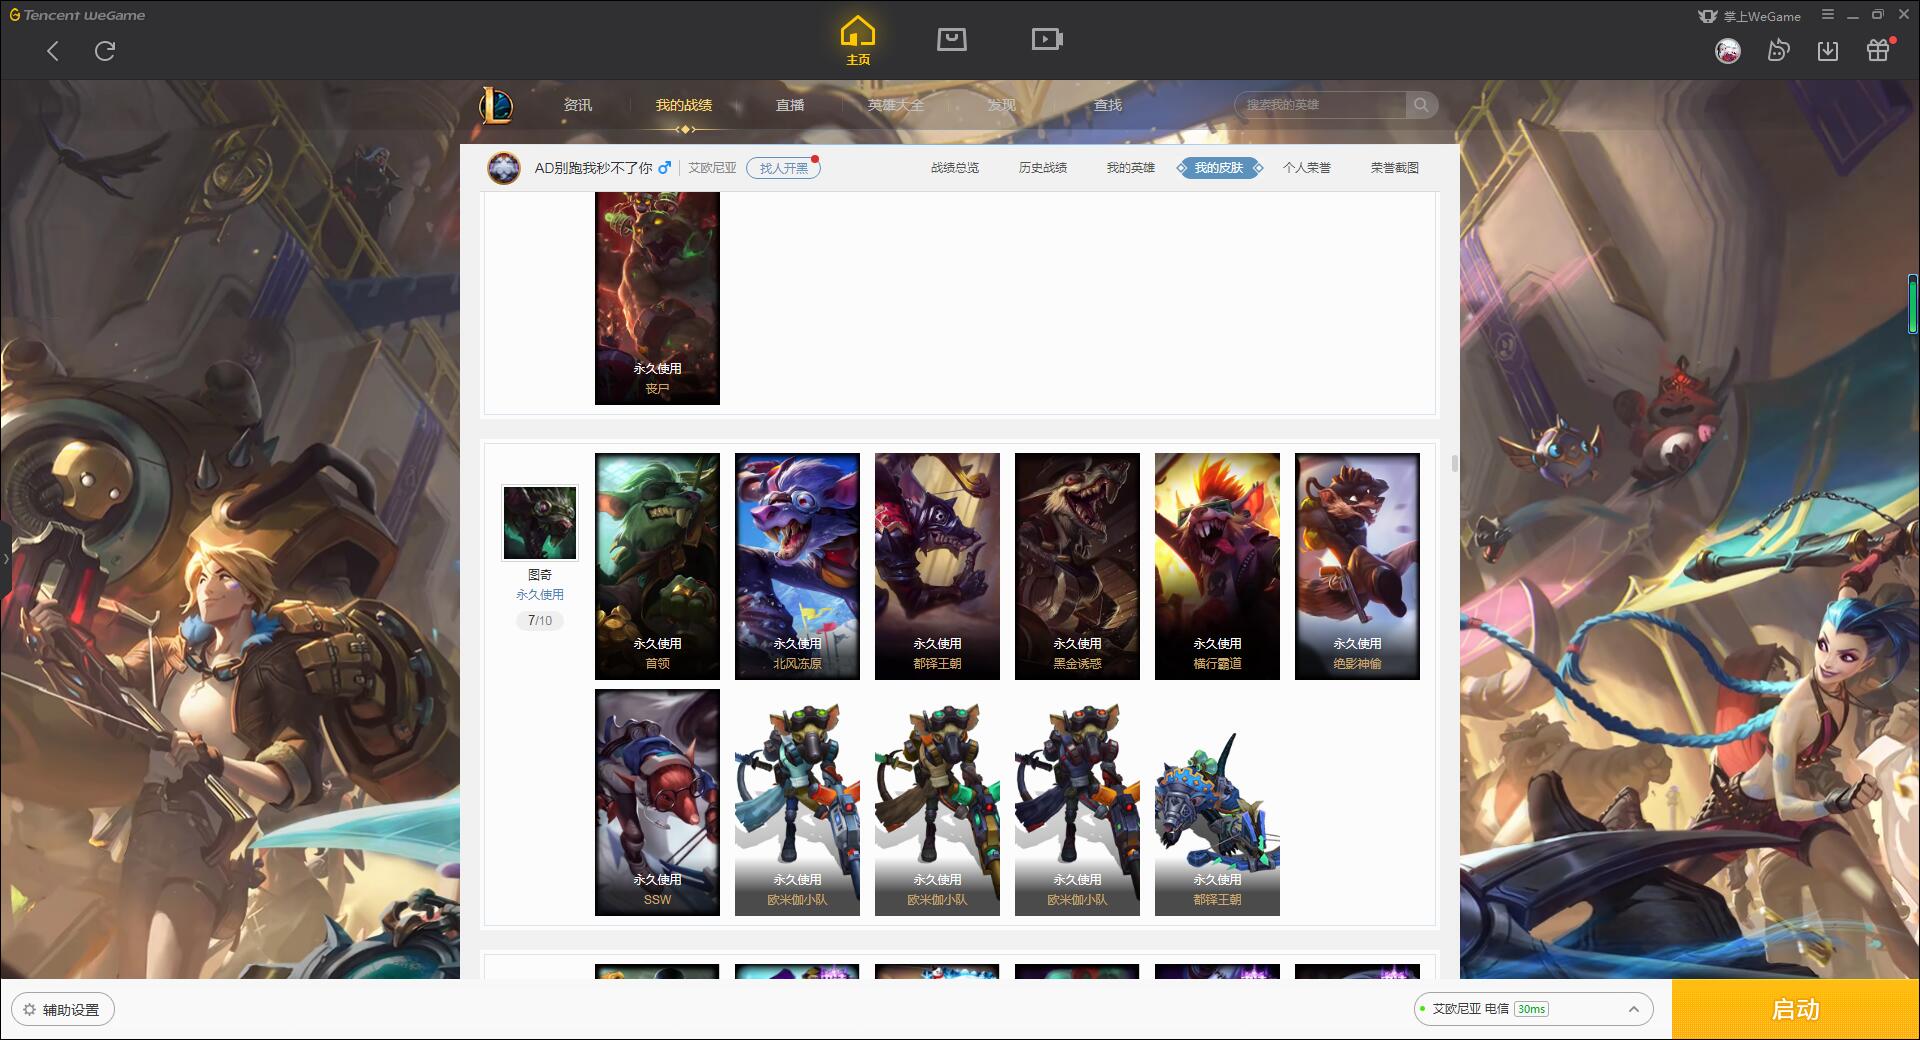Click the 图奇 champion portrait
This screenshot has width=1920, height=1040.
point(540,523)
